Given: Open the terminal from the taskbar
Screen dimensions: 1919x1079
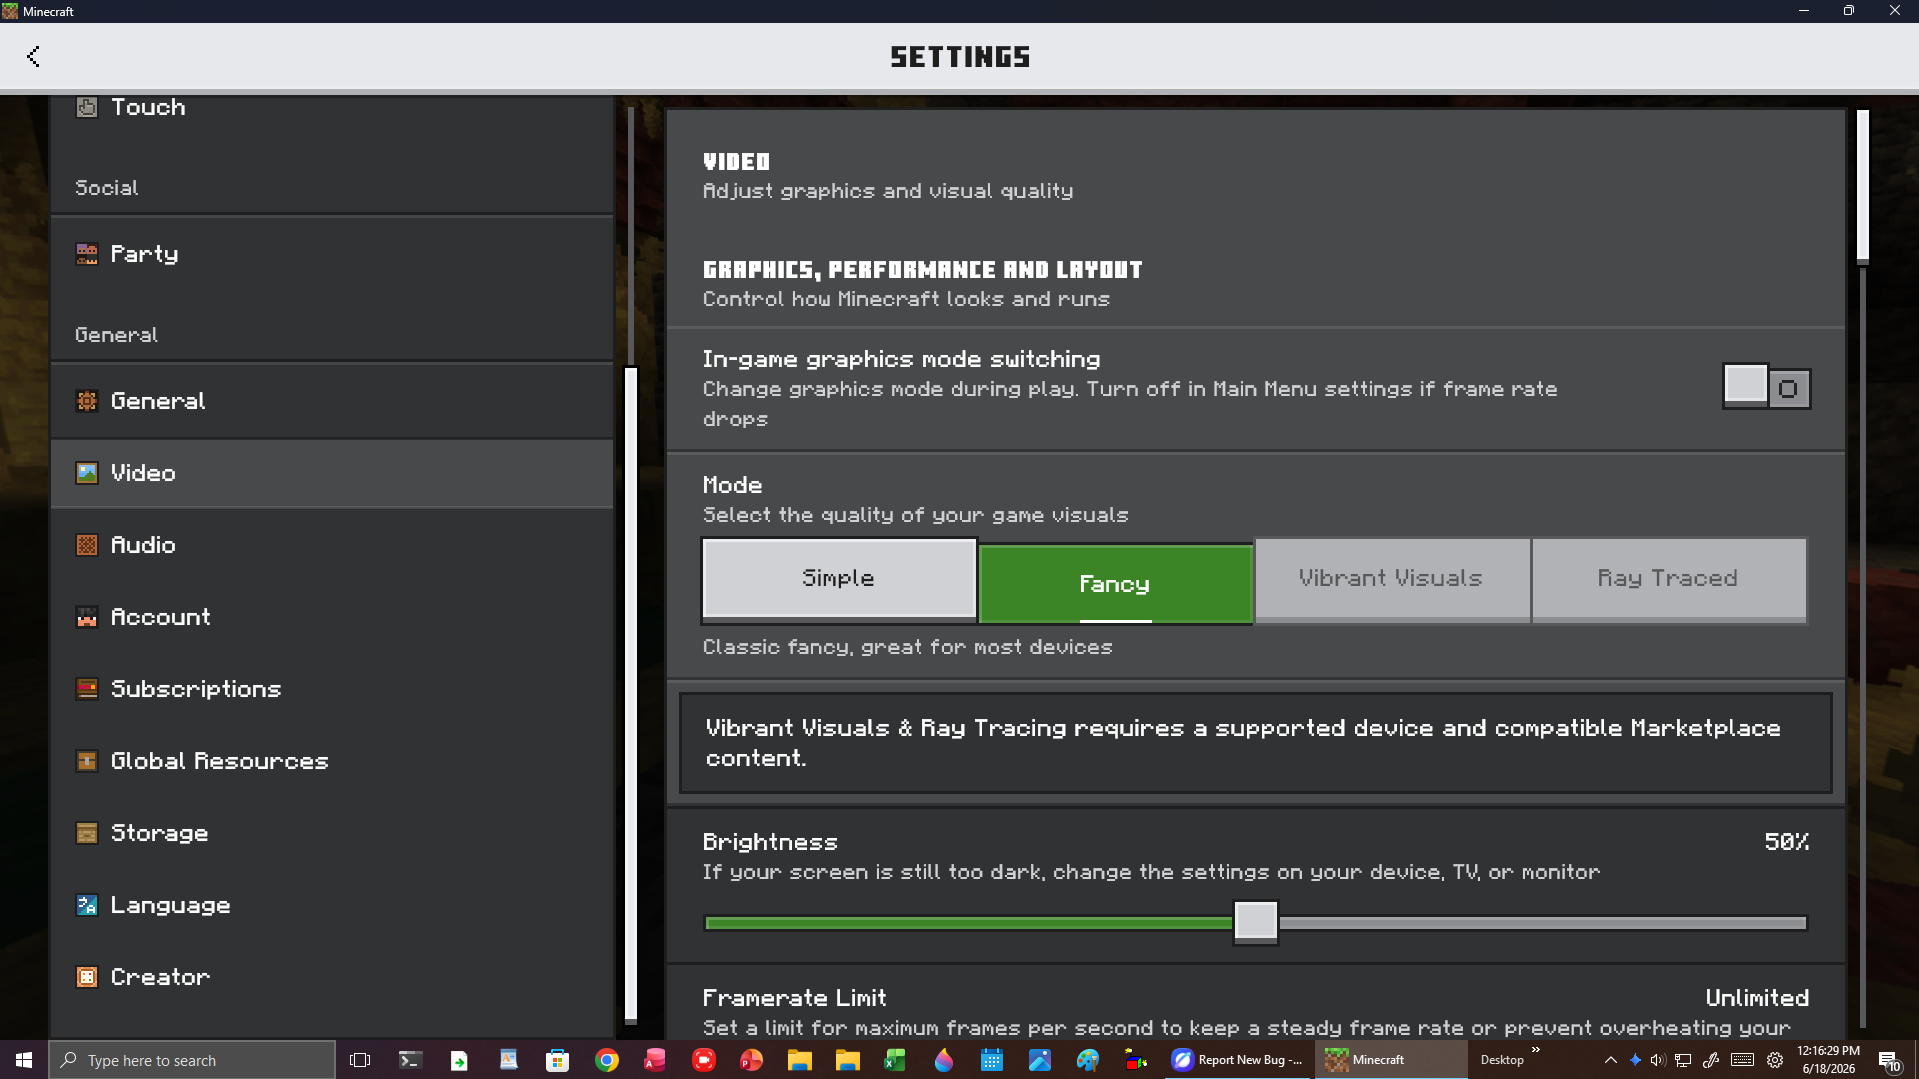Looking at the screenshot, I should point(410,1060).
